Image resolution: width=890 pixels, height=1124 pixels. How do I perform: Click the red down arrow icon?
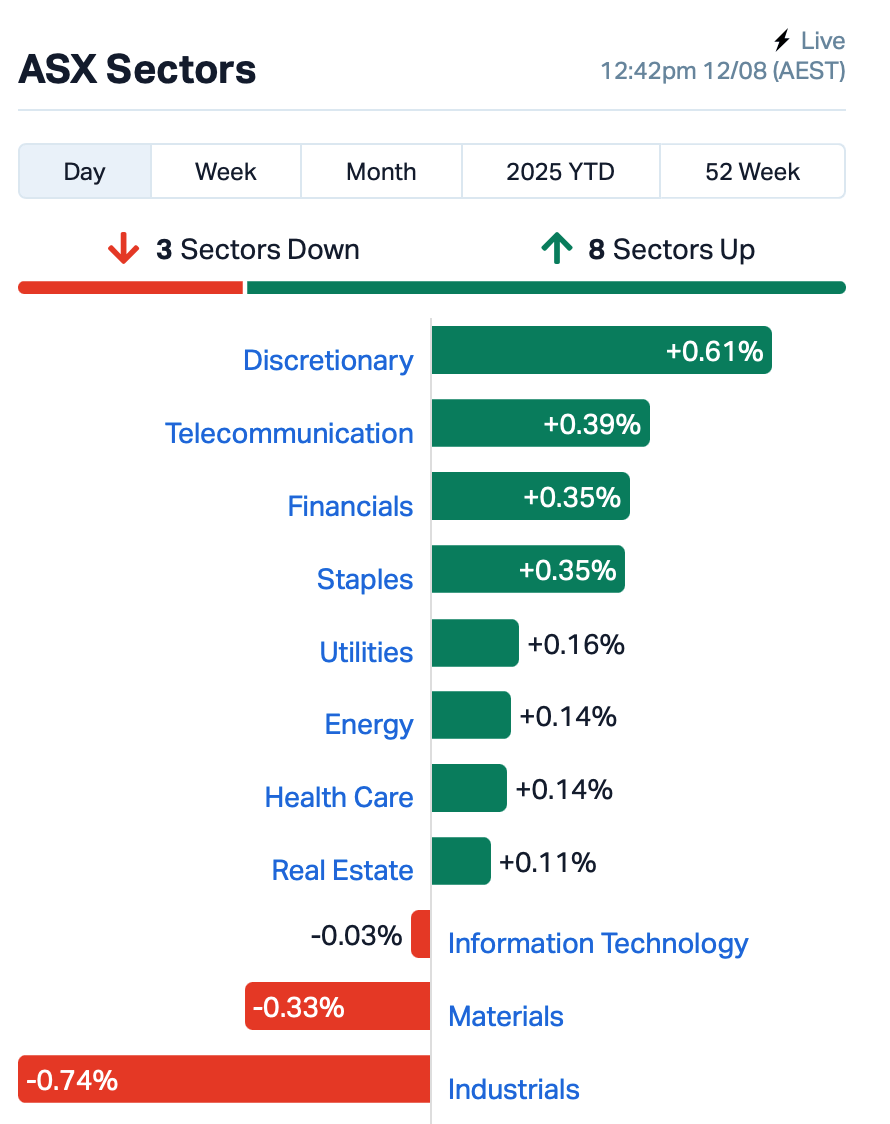click(123, 248)
